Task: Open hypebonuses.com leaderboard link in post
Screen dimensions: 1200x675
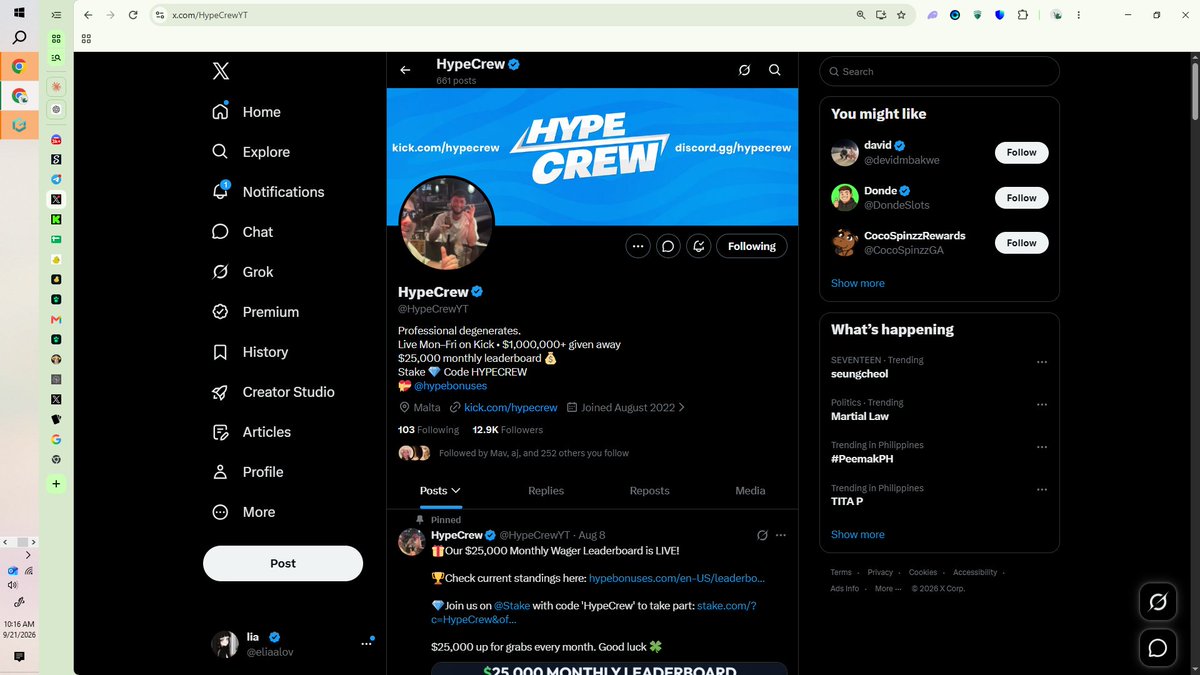Action: (677, 578)
